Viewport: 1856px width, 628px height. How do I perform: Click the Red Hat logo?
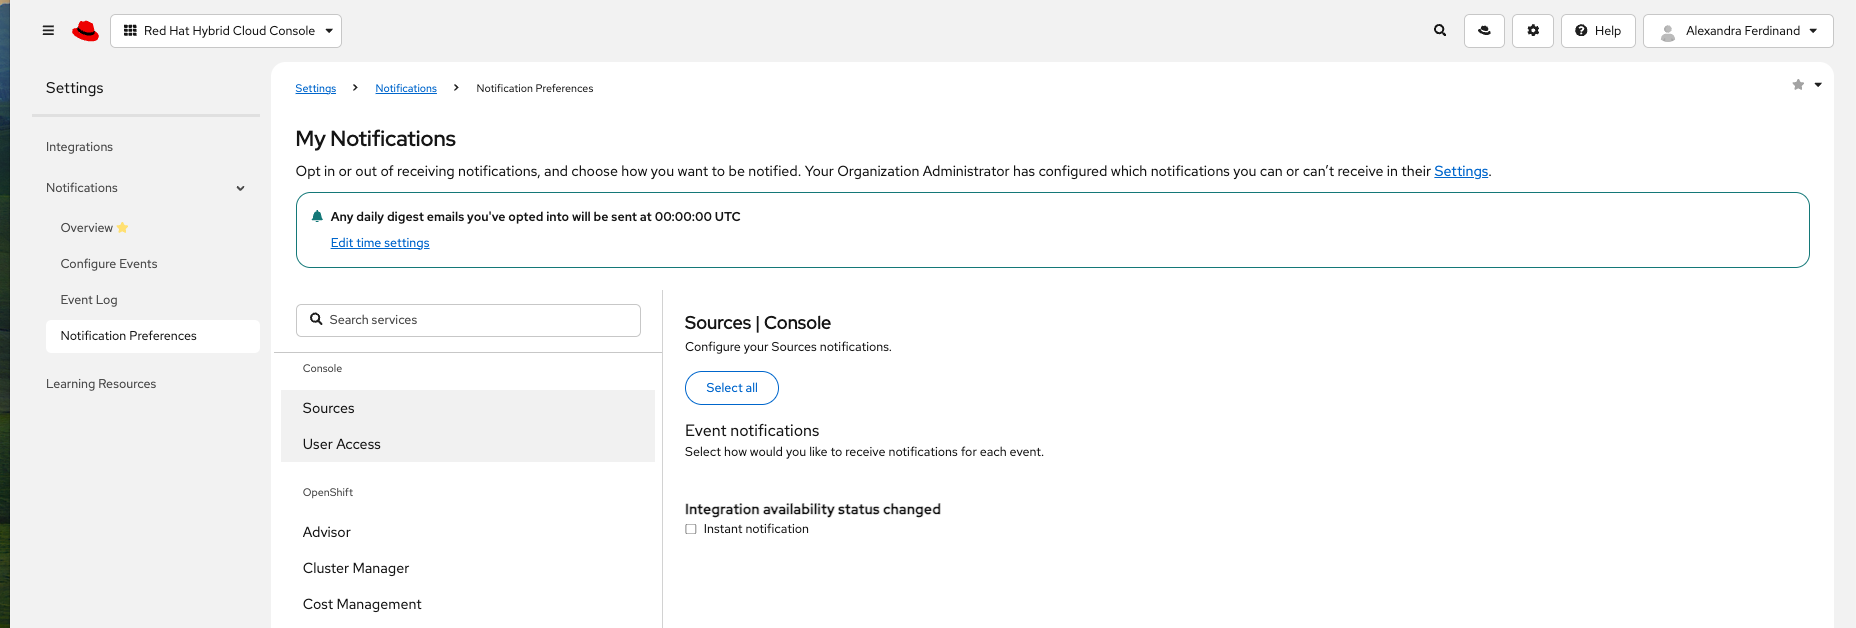point(86,31)
